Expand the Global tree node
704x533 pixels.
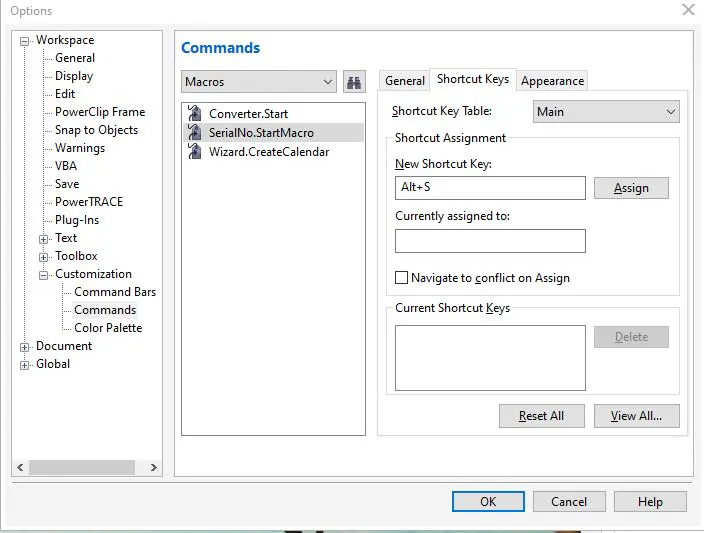24,365
